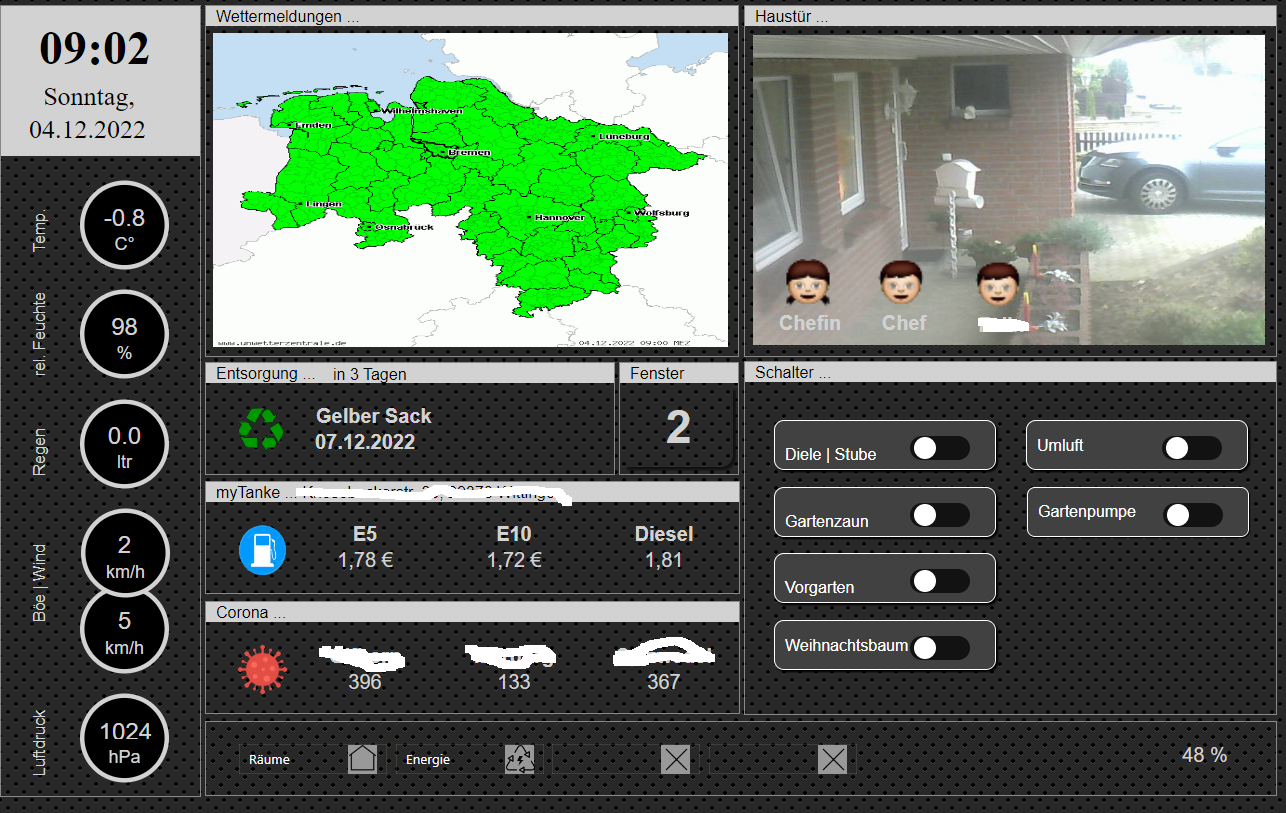The height and width of the screenshot is (813, 1286).
Task: Toggle the Diele | Stube switch
Action: (940, 448)
